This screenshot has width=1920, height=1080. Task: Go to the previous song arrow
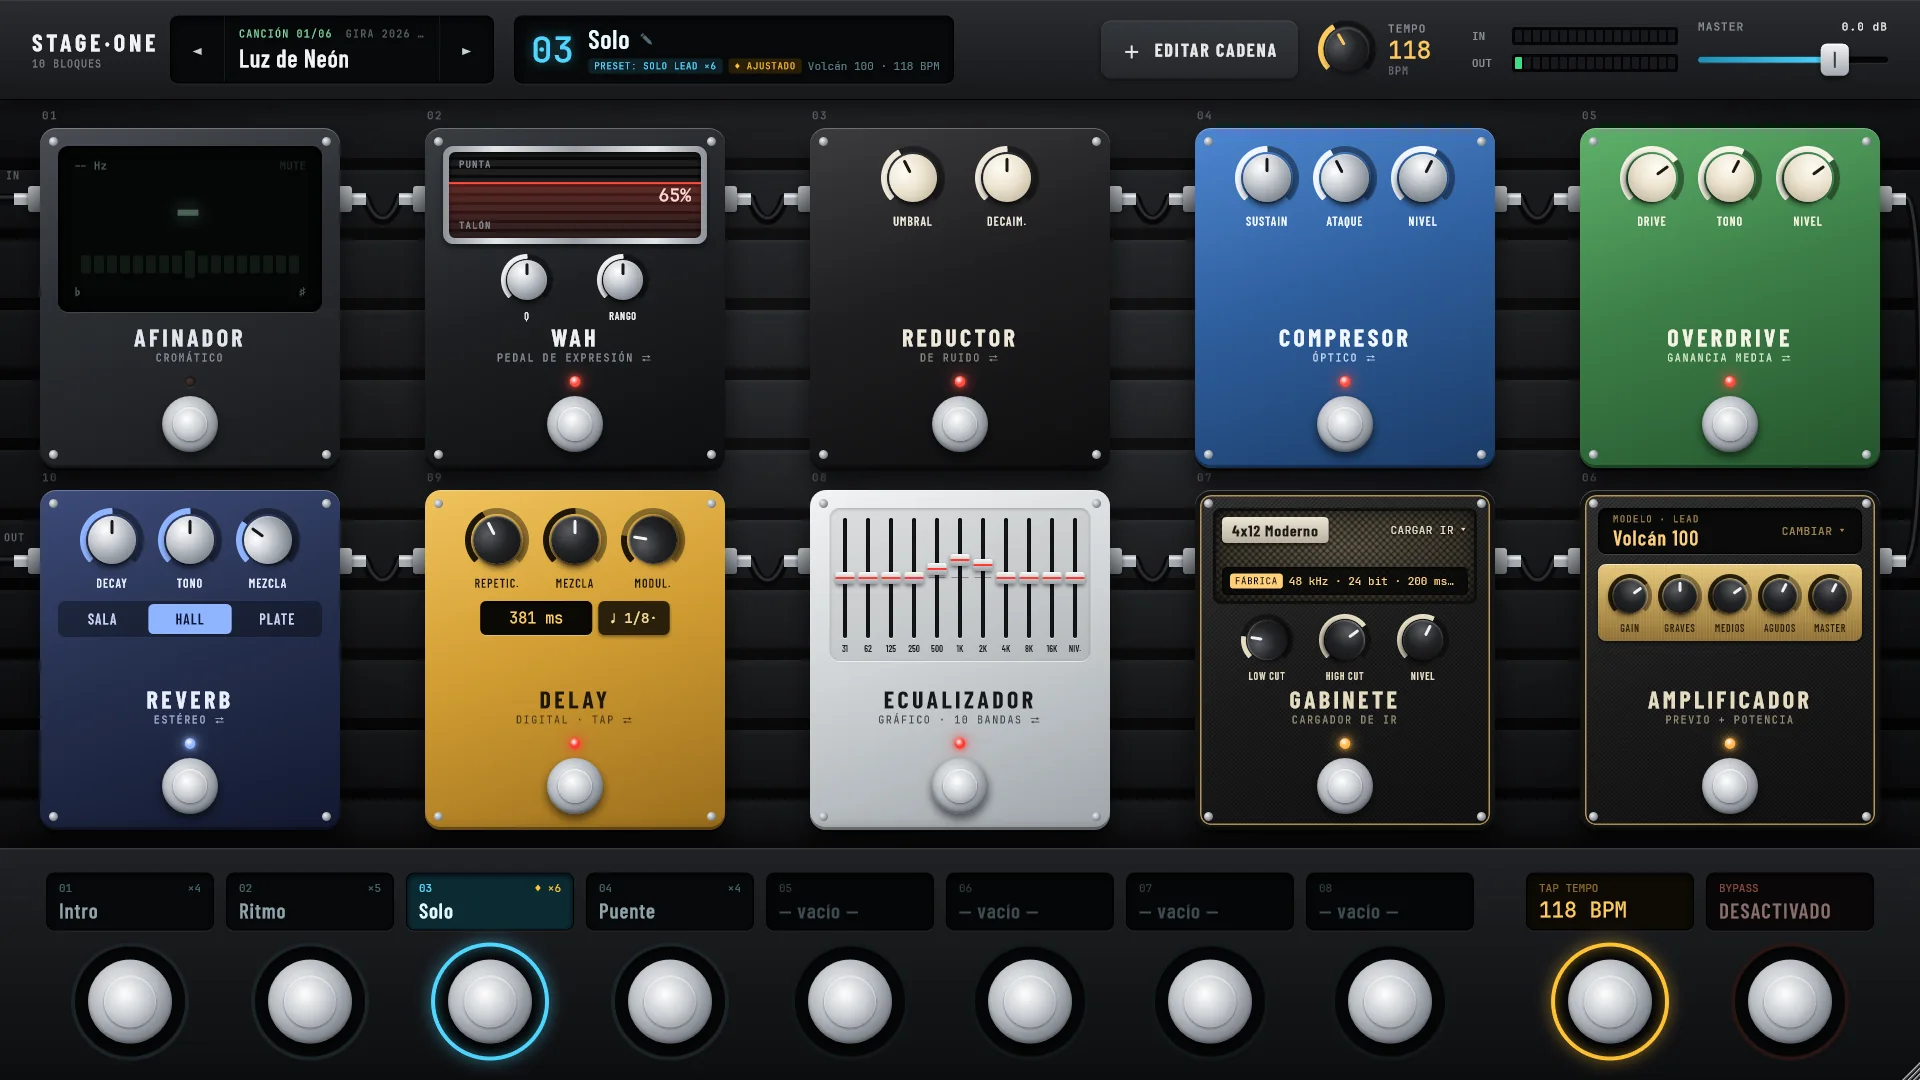tap(197, 51)
